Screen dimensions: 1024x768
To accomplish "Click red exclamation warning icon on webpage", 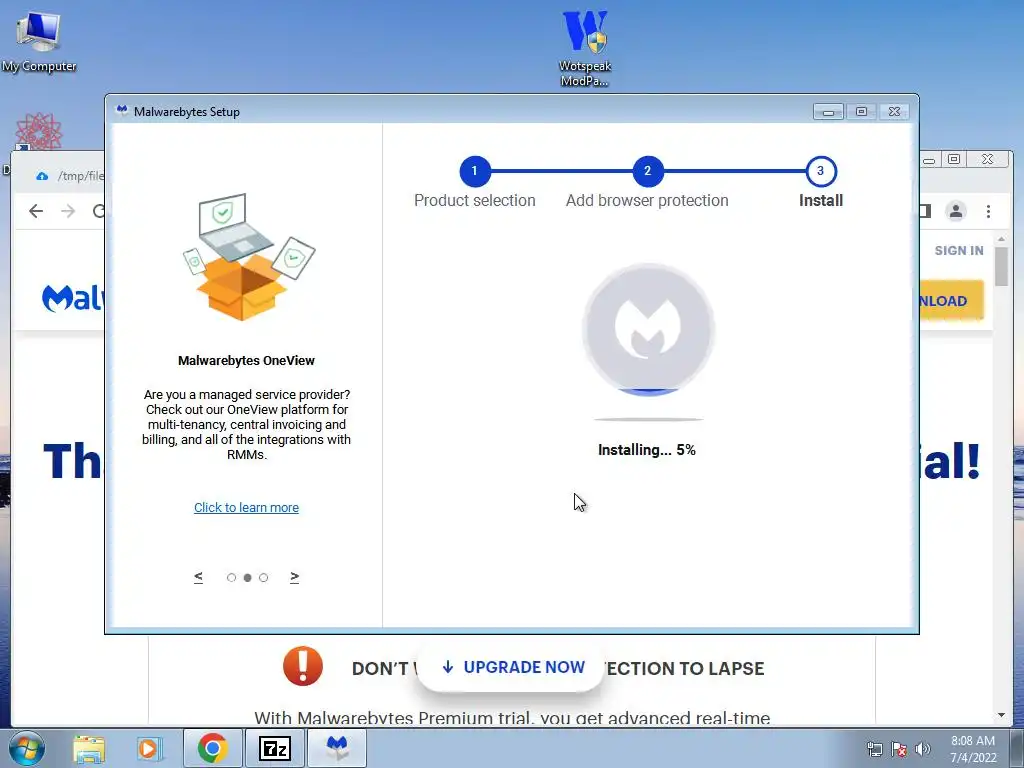I will pyautogui.click(x=302, y=665).
